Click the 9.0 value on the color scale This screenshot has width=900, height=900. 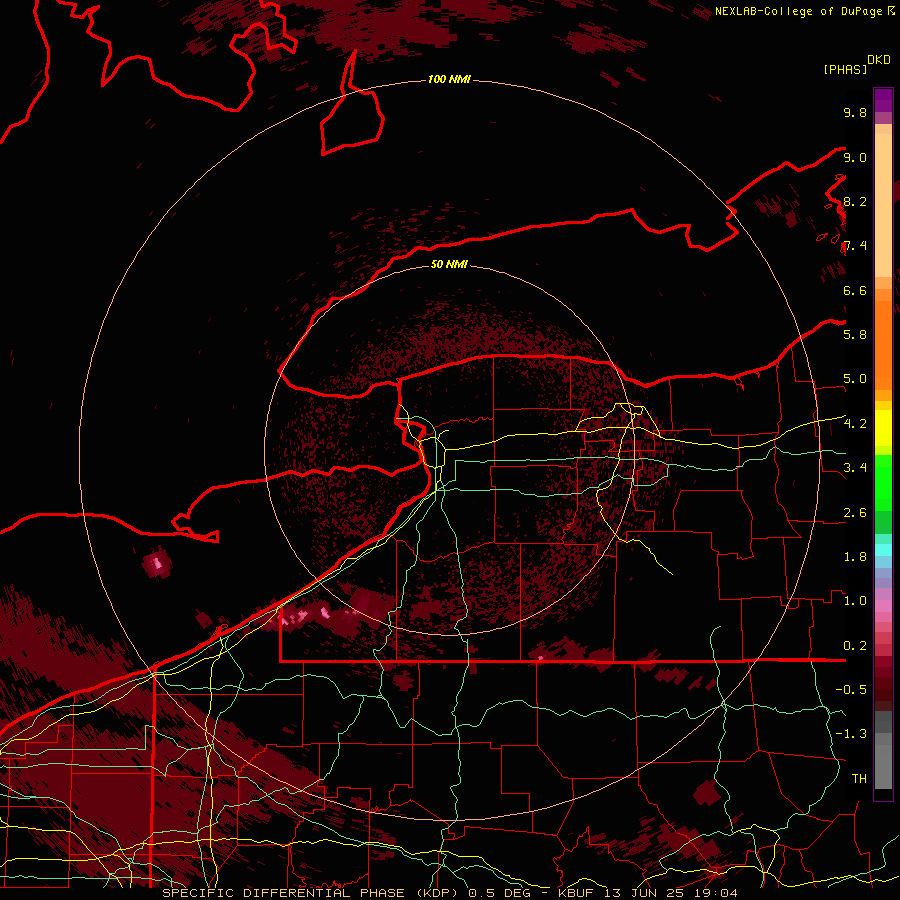click(x=855, y=157)
